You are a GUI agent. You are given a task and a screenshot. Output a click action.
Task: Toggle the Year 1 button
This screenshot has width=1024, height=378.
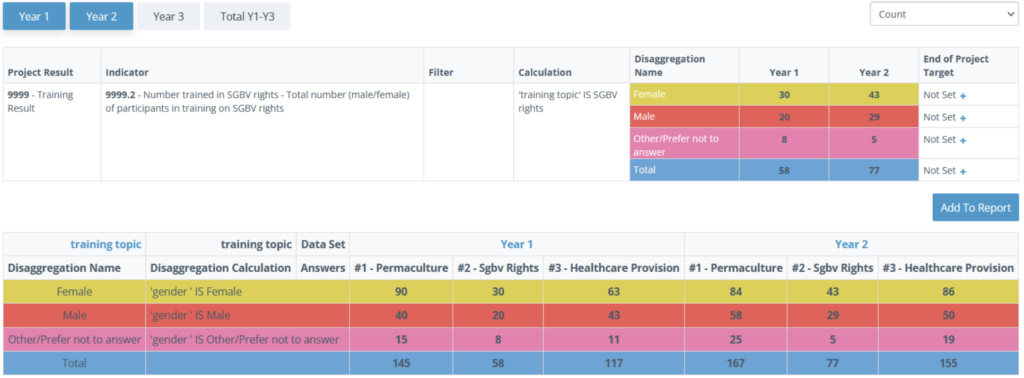tap(34, 16)
